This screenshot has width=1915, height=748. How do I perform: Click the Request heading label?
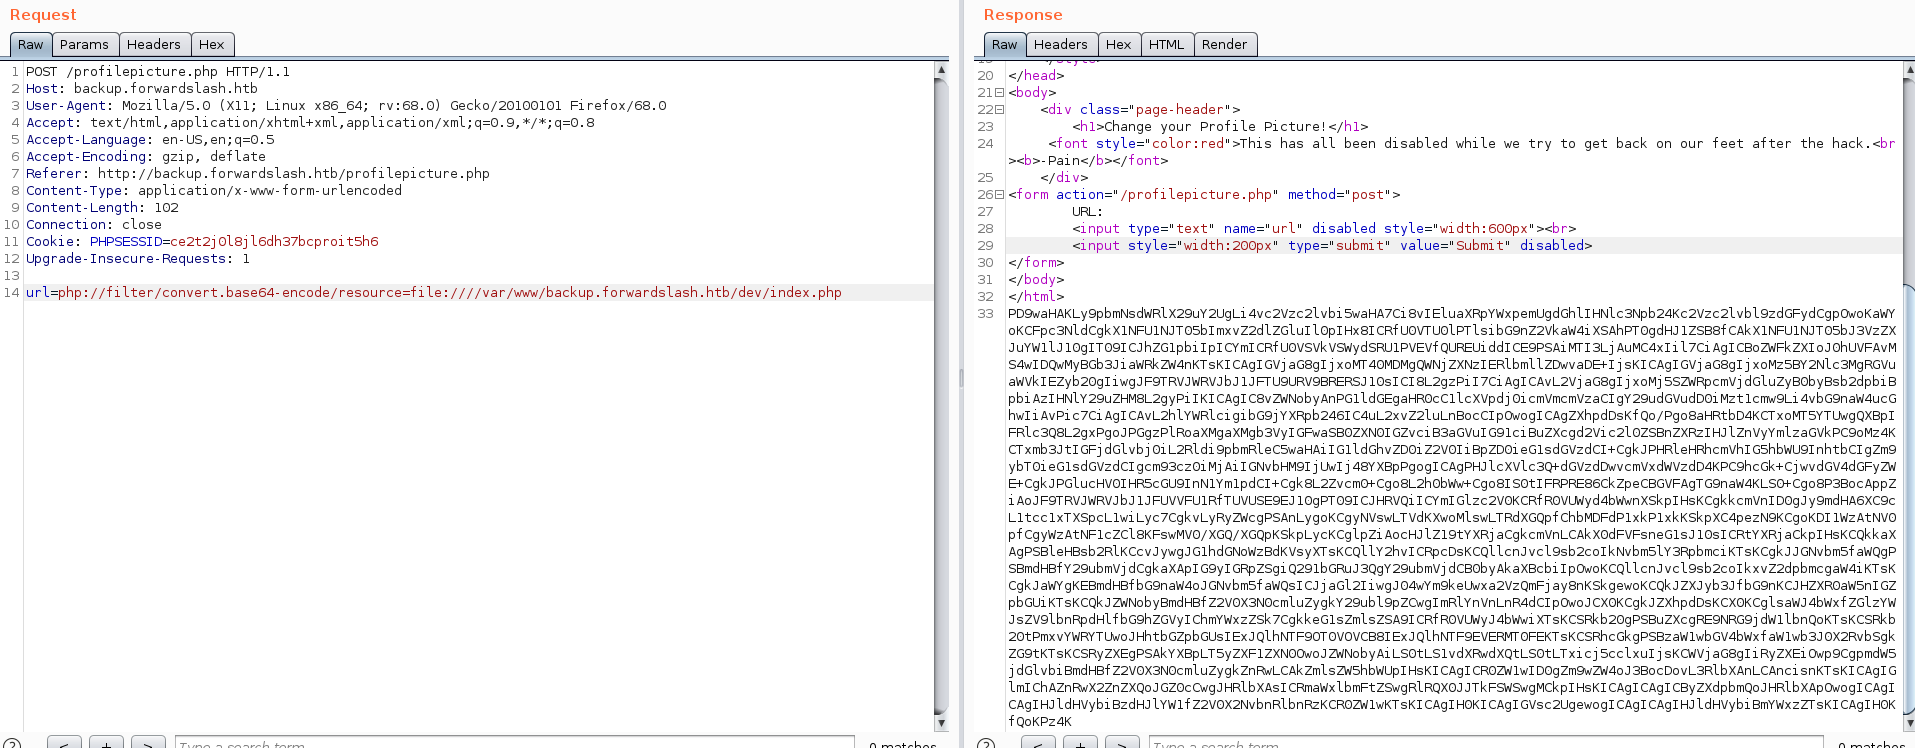click(x=43, y=15)
